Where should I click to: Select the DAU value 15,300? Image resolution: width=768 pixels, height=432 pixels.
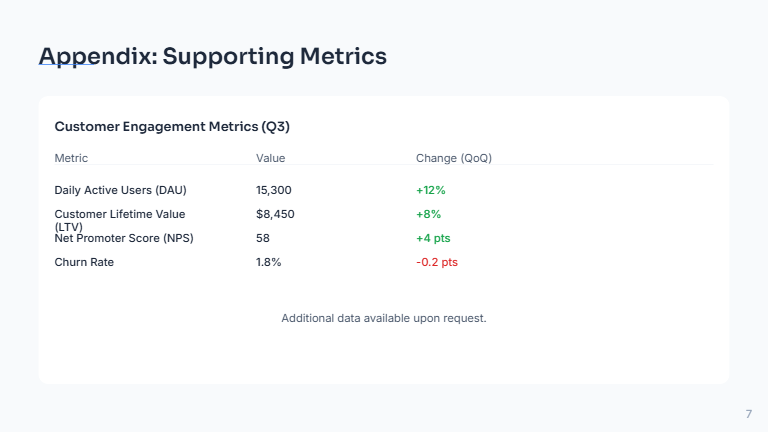pyautogui.click(x=274, y=190)
